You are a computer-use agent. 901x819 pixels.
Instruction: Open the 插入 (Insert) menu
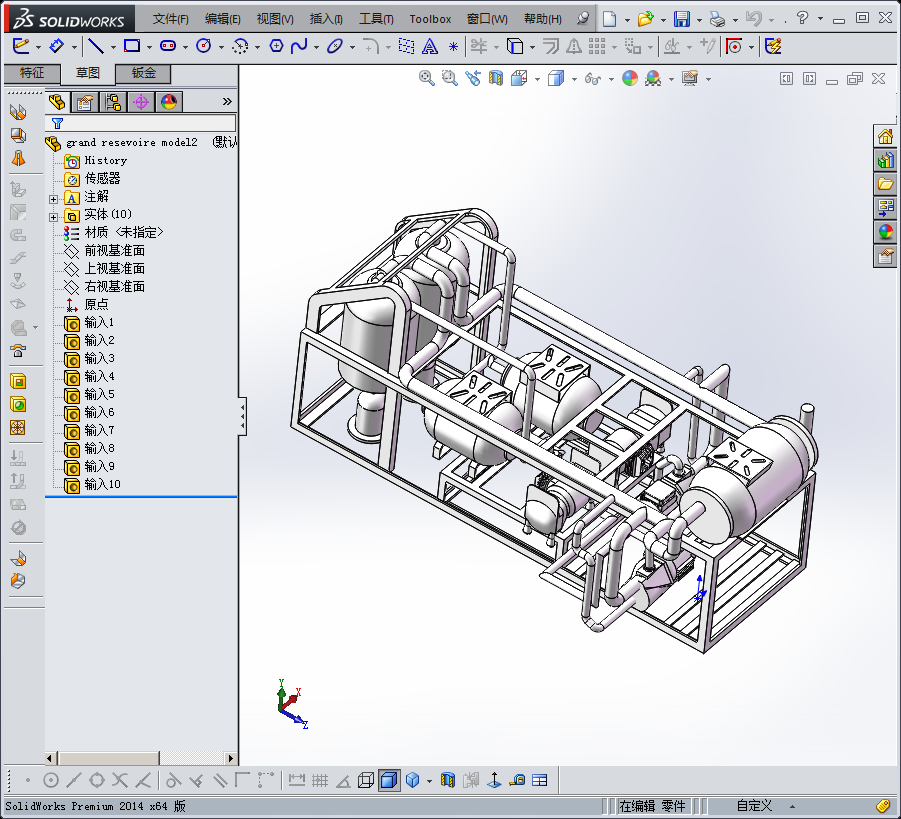pyautogui.click(x=326, y=19)
